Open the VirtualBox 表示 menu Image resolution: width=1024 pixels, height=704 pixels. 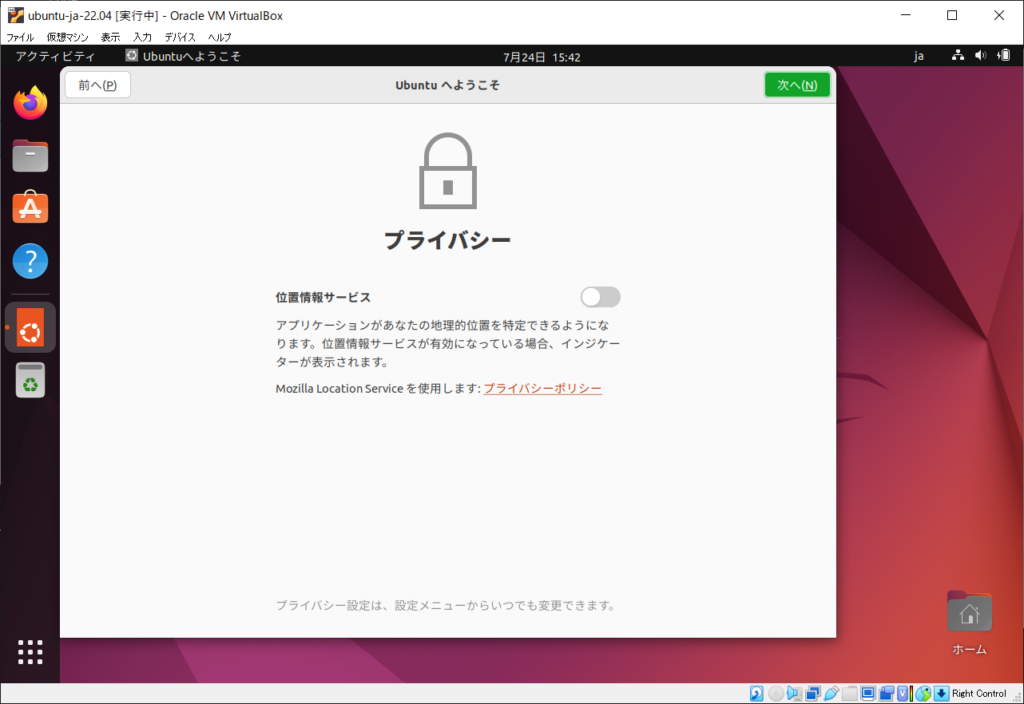[110, 37]
